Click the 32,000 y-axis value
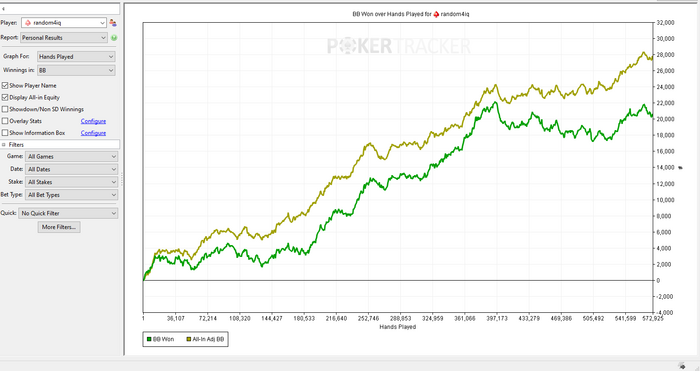The width and height of the screenshot is (700, 371). [665, 22]
